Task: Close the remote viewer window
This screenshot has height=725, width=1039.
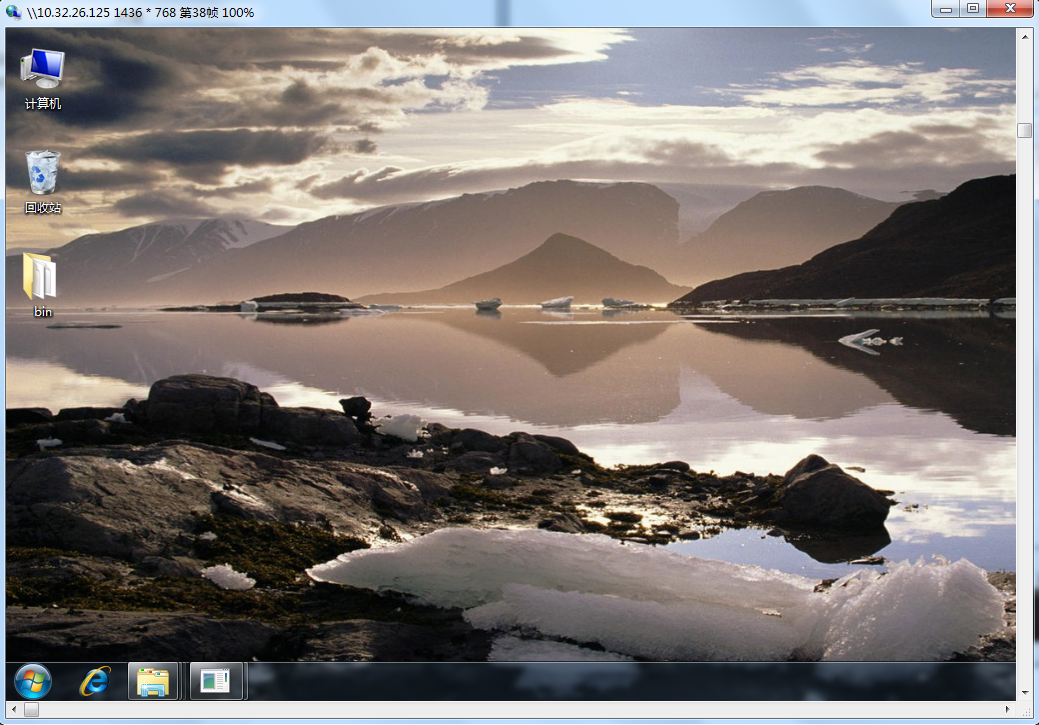Action: [x=1010, y=9]
